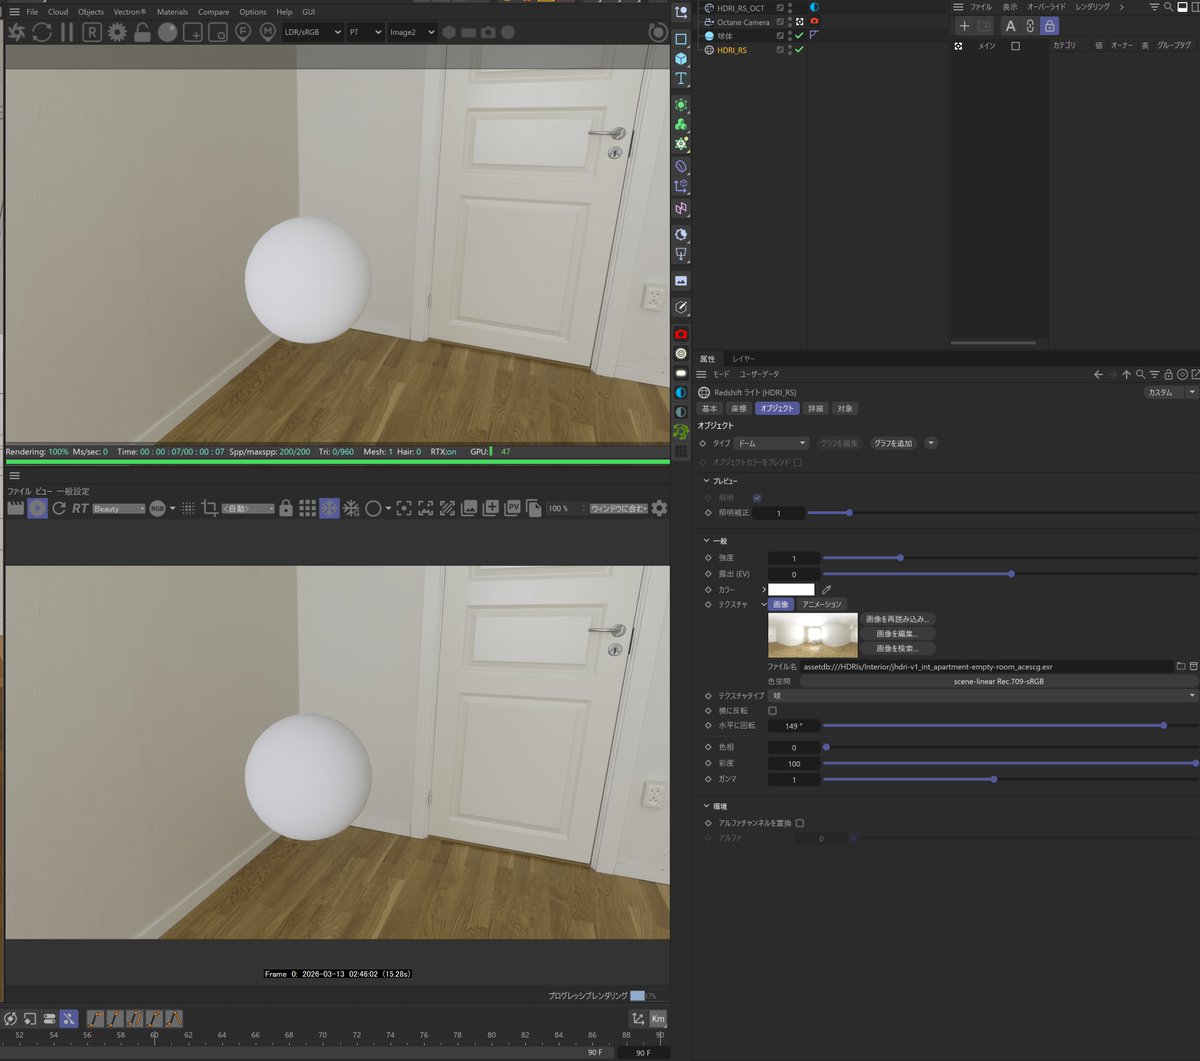Open the ウィンドウに合わせ fit dropdown
This screenshot has height=1061, width=1200.
[x=618, y=508]
